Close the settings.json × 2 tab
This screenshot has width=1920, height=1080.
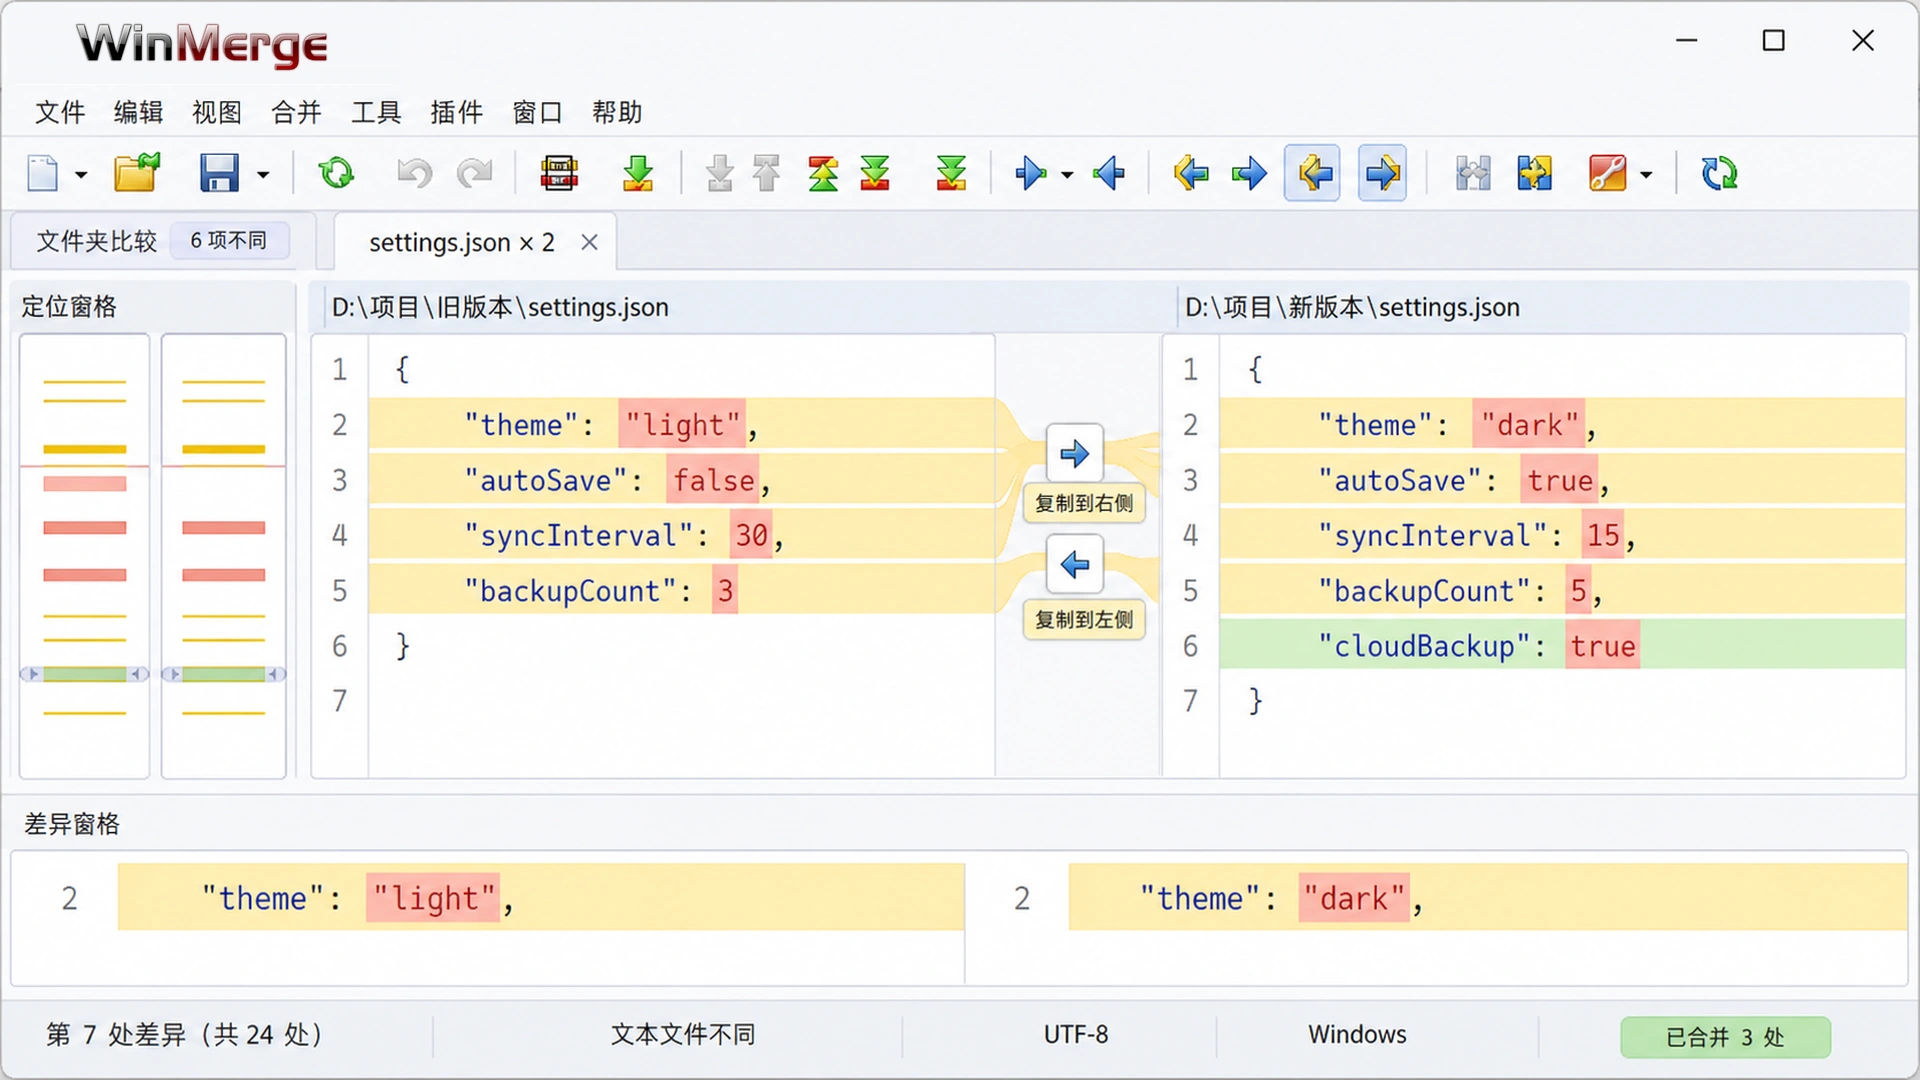point(590,242)
